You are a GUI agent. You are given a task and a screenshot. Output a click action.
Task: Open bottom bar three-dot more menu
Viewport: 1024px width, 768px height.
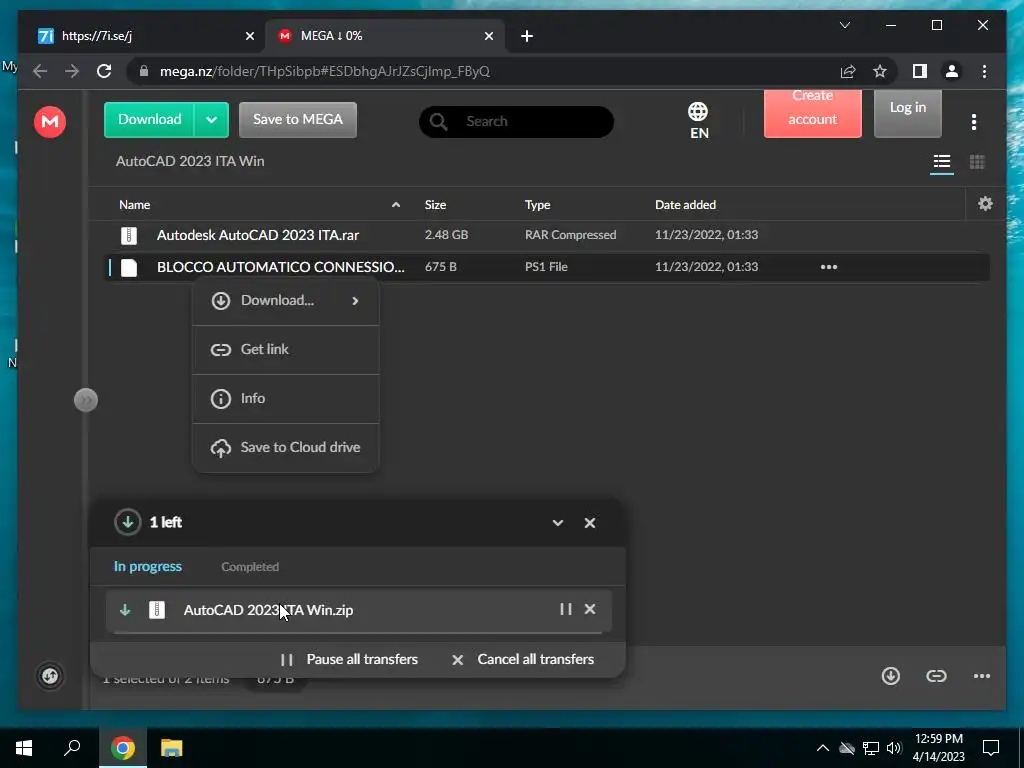(982, 676)
